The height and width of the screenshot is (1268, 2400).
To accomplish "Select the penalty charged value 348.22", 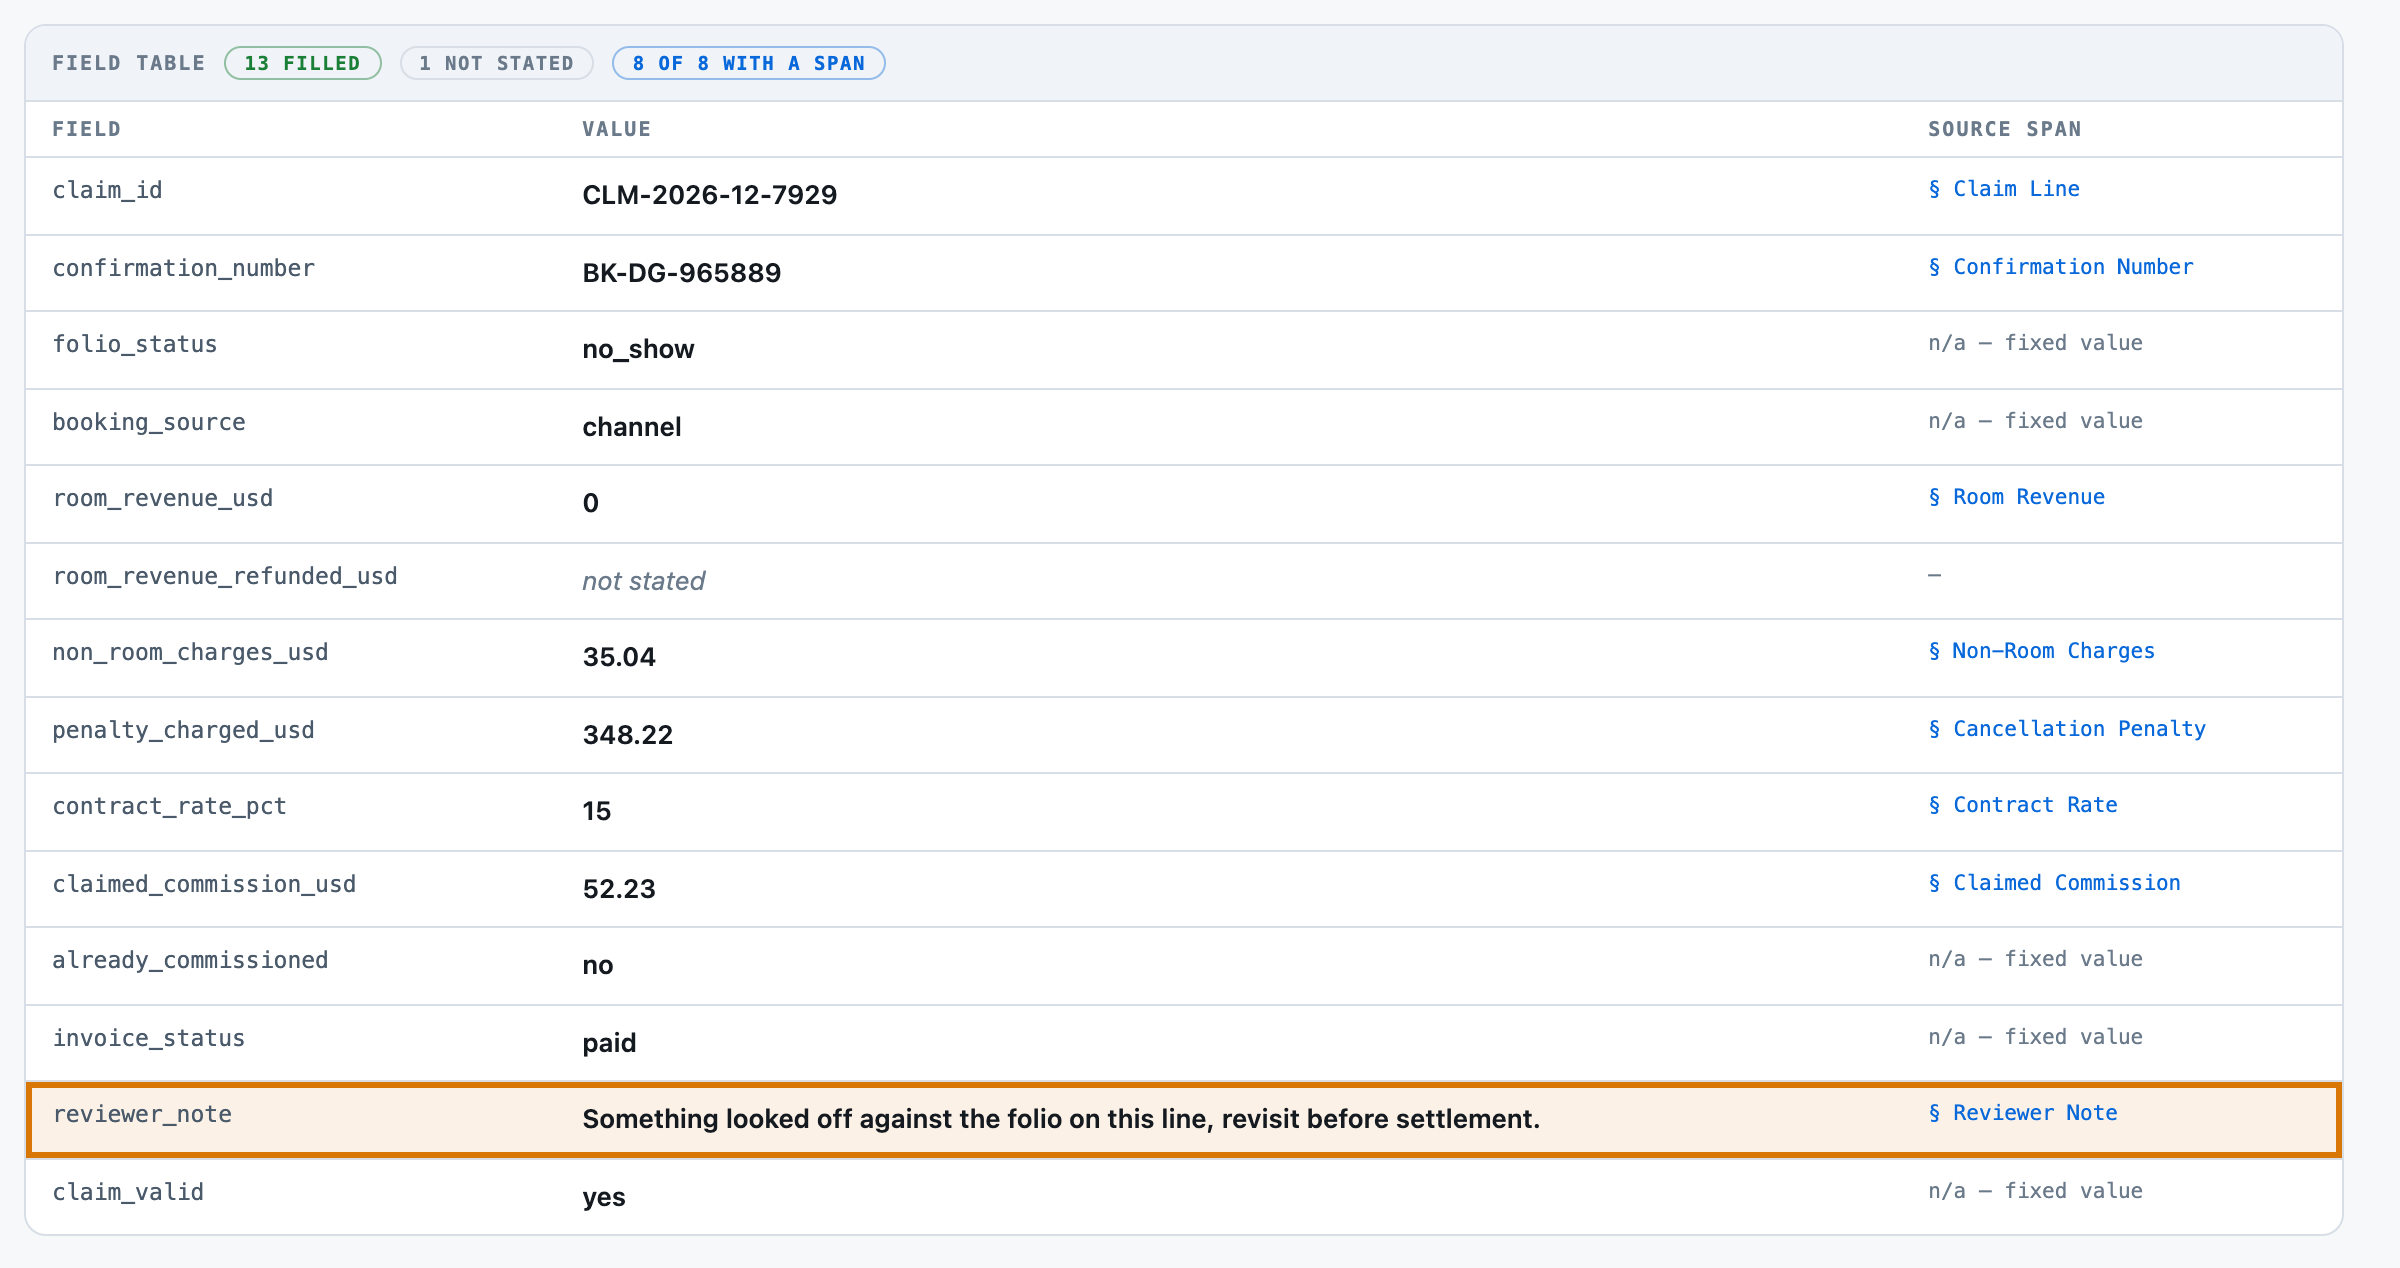I will pos(627,735).
